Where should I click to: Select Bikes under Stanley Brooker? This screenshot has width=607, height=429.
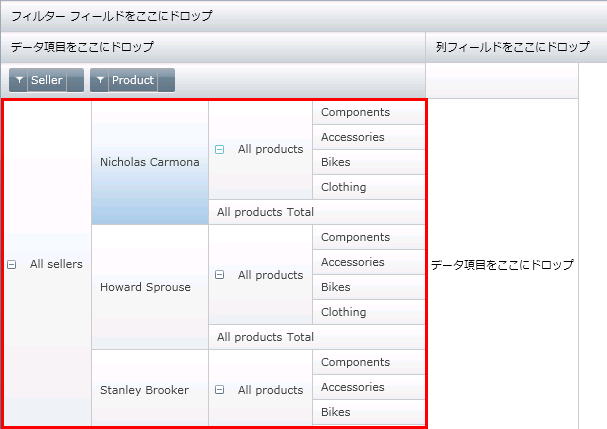(336, 412)
